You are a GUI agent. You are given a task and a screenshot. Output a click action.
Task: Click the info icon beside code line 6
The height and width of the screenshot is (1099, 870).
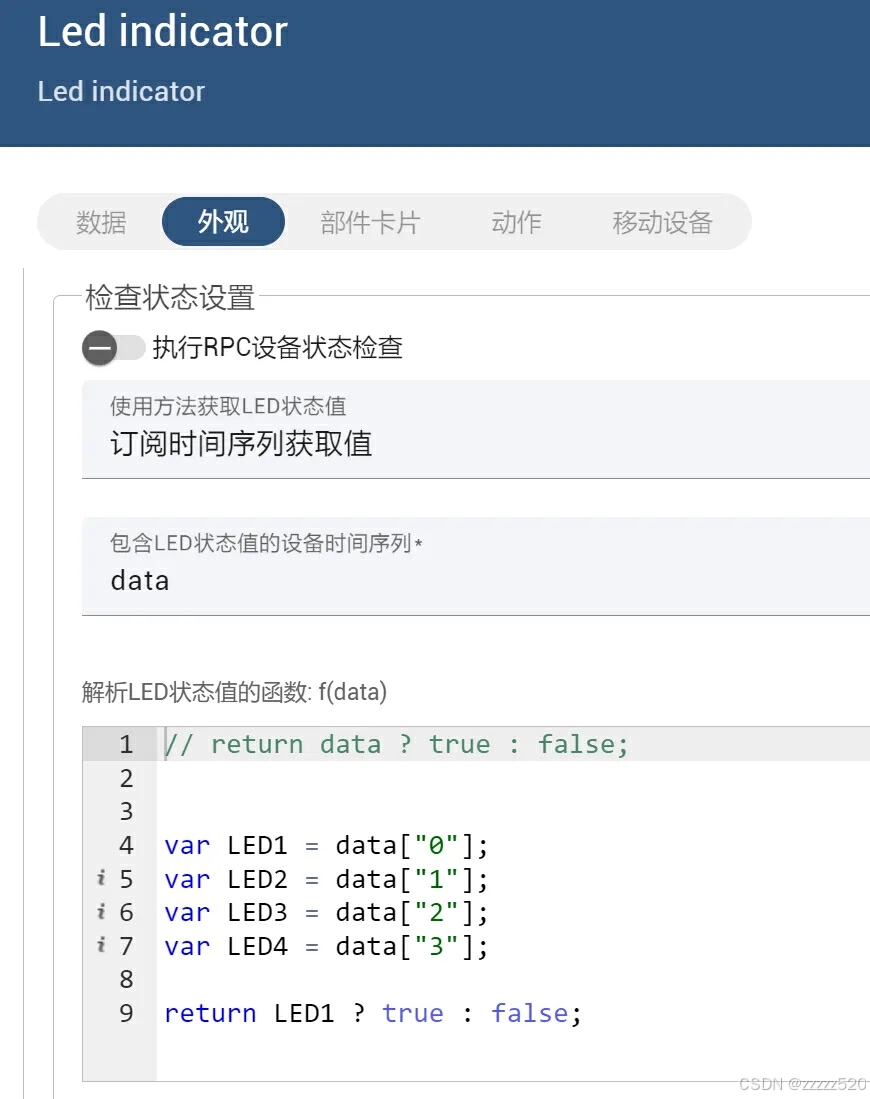point(103,913)
